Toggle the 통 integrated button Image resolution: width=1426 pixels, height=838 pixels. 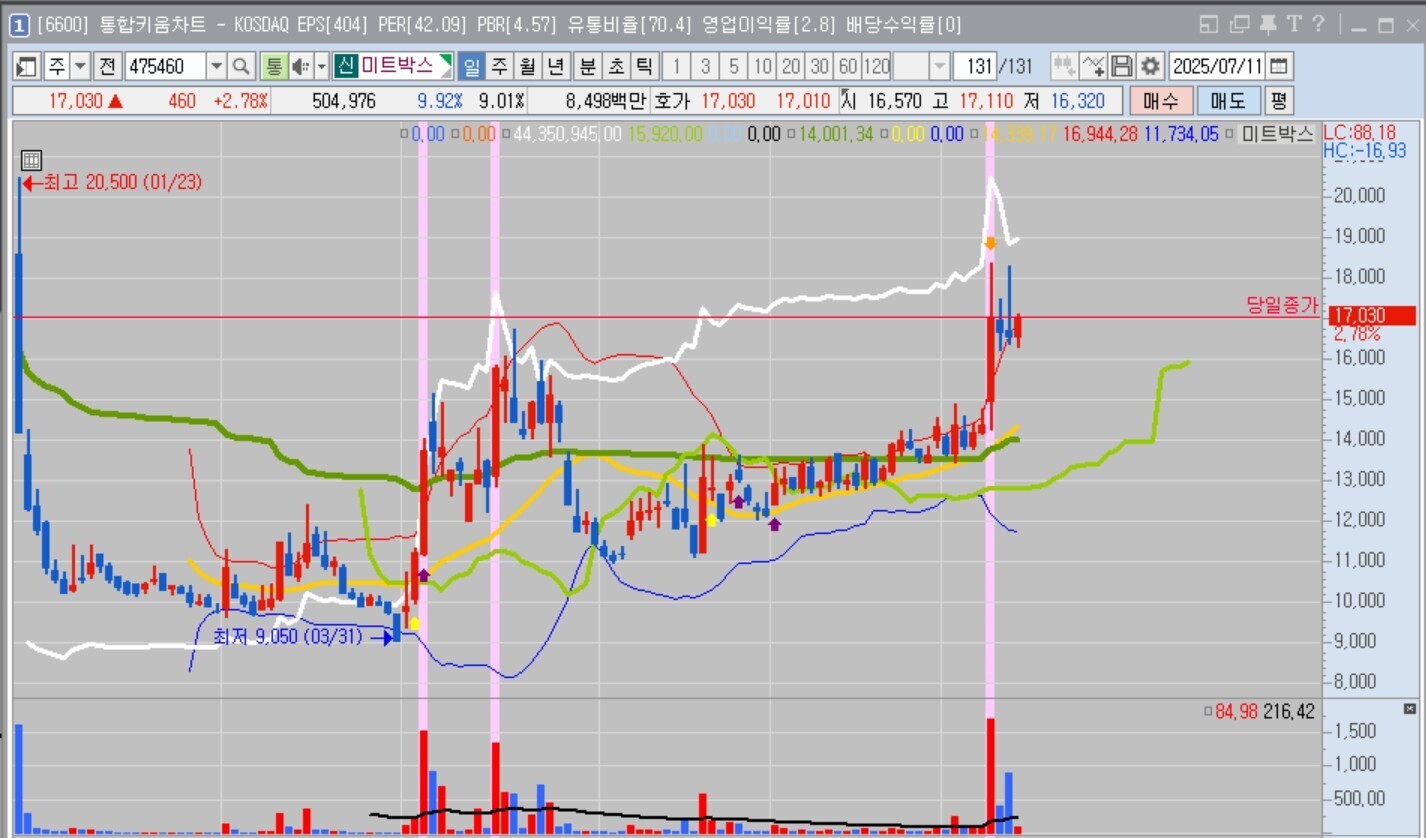tap(273, 67)
